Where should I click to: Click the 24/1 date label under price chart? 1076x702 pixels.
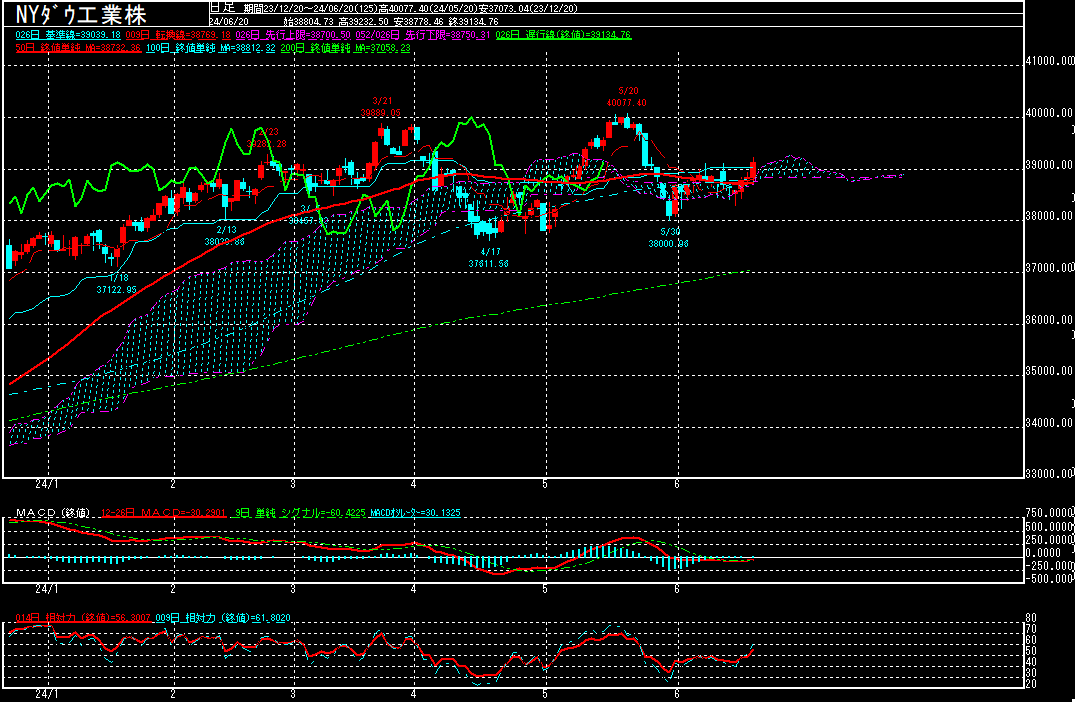[47, 484]
